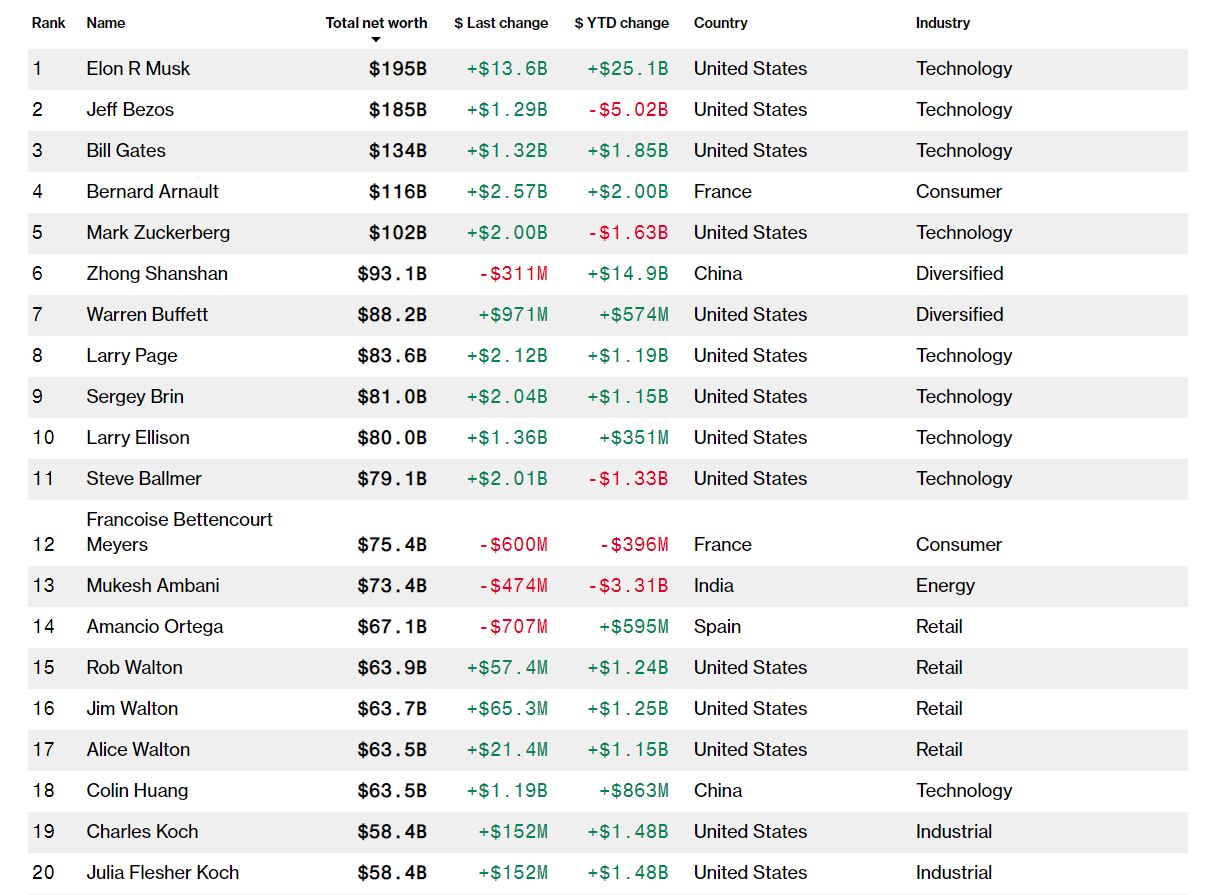Sort table by $ YTD change header
The image size is (1208, 895).
(621, 22)
